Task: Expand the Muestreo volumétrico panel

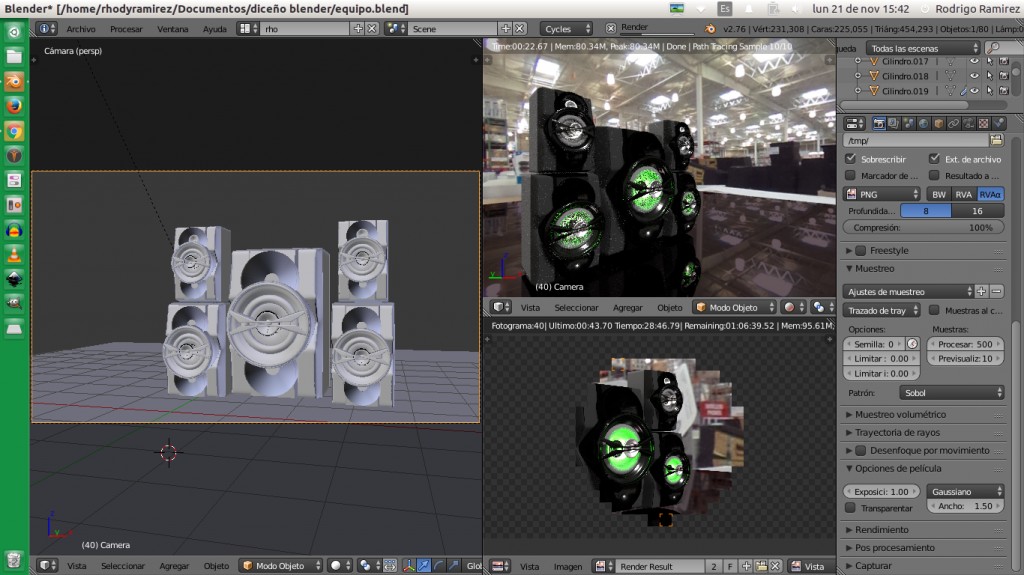Action: coord(899,414)
